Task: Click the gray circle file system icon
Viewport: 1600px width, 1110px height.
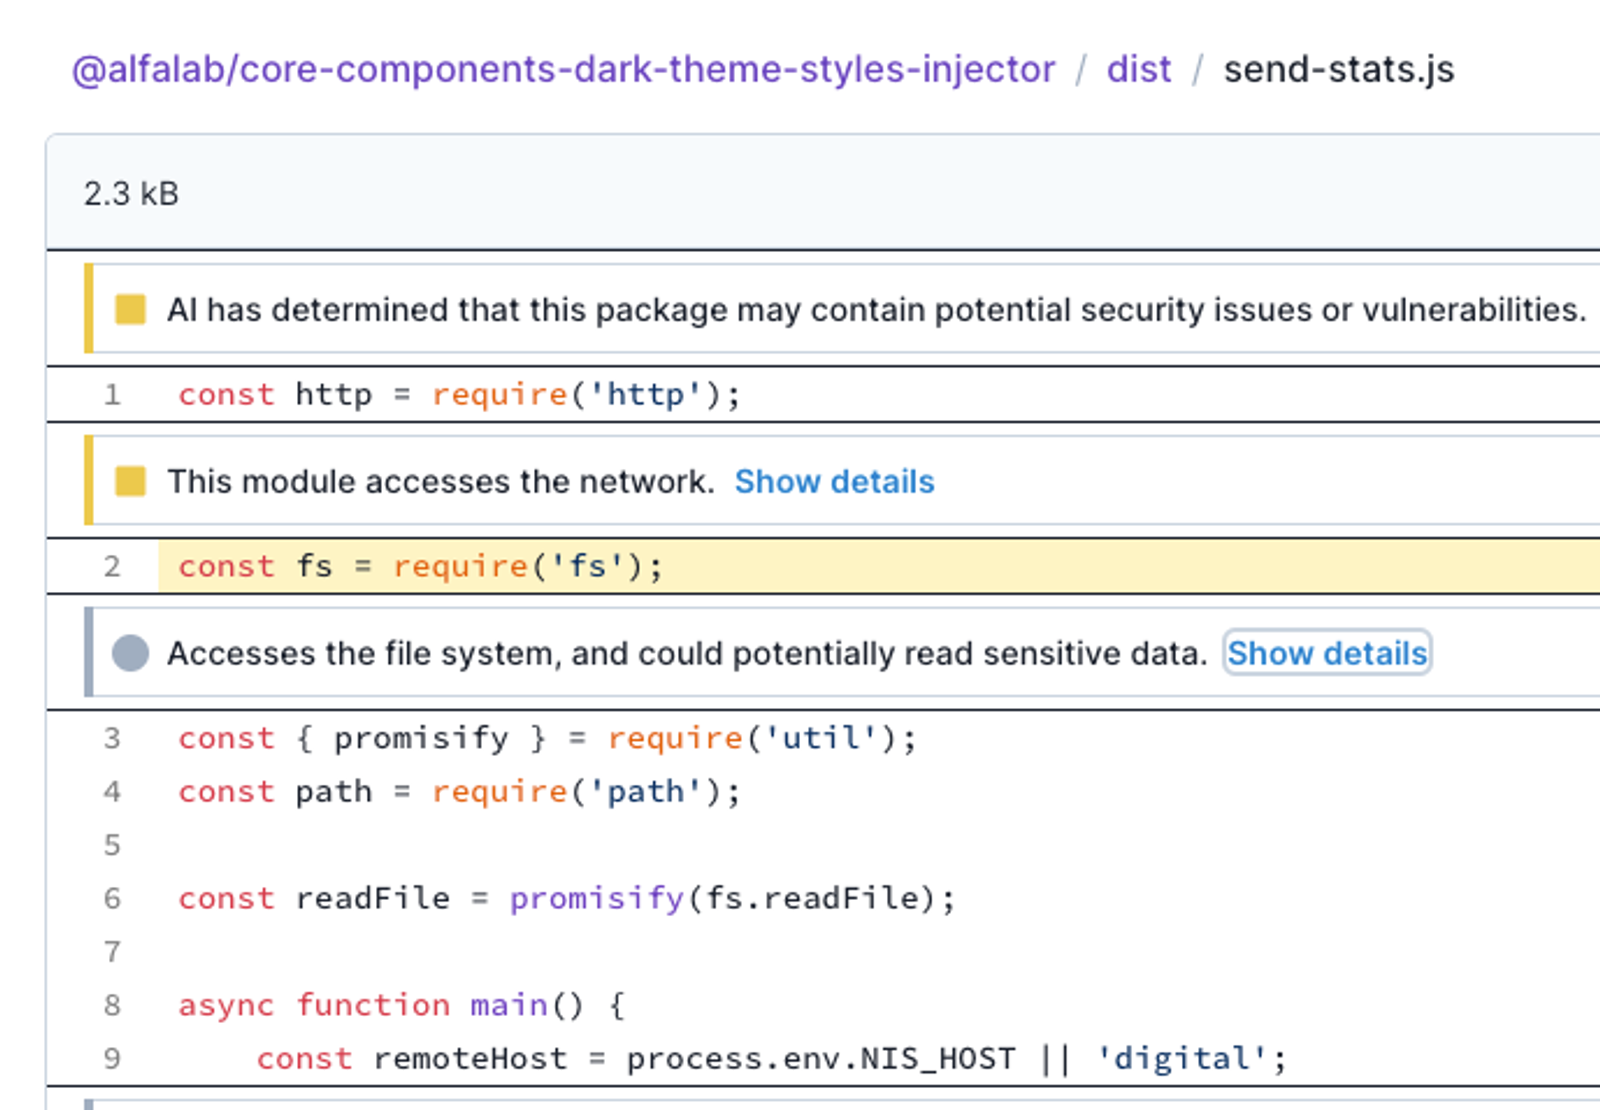Action: coord(131,654)
